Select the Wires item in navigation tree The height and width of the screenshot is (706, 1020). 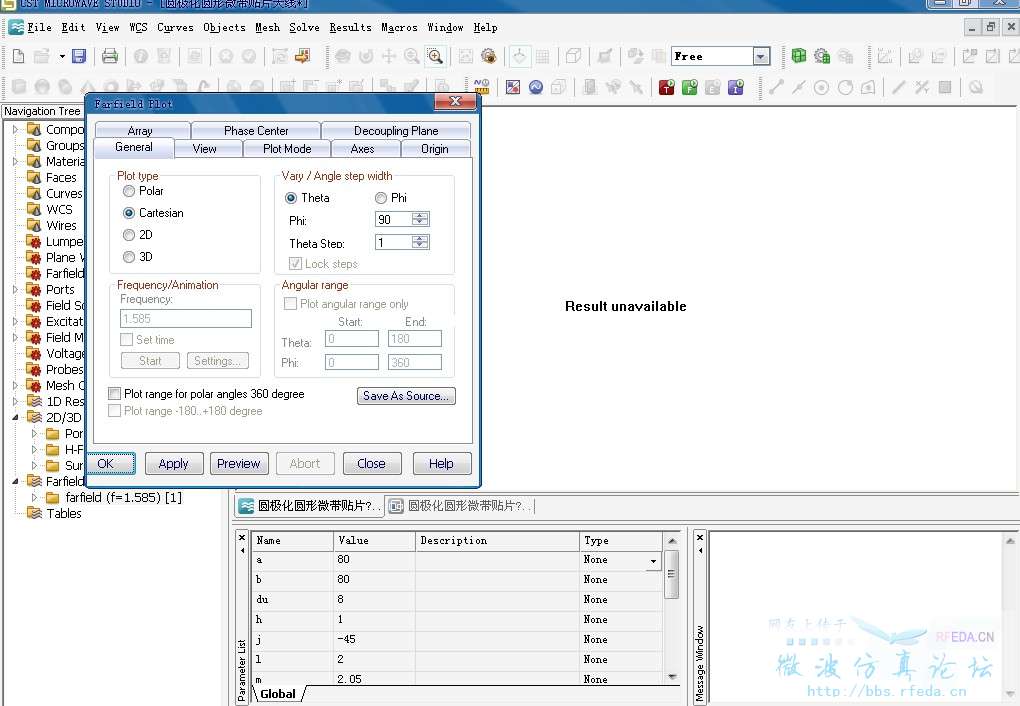(61, 226)
